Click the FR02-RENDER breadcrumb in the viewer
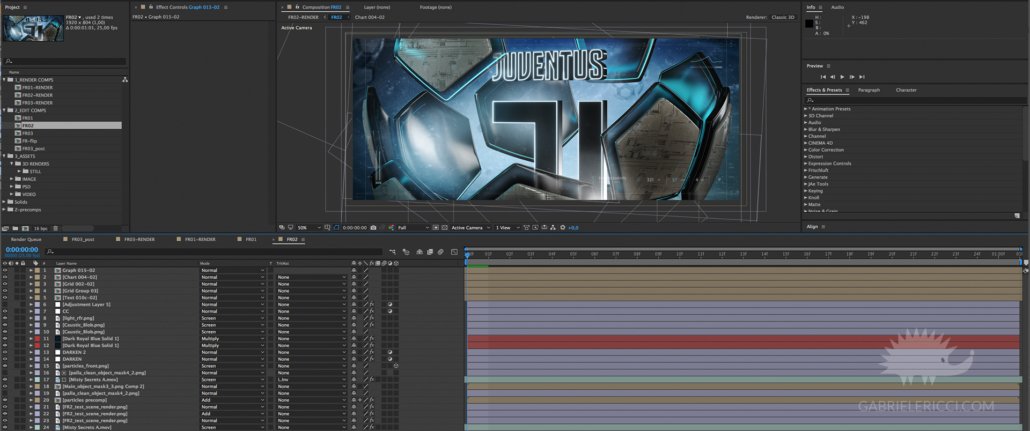The image size is (1030, 431). point(303,17)
